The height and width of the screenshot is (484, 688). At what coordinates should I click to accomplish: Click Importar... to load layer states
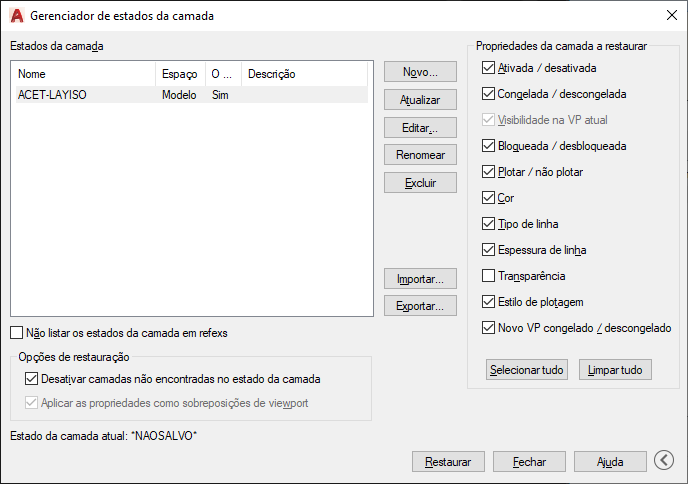420,279
